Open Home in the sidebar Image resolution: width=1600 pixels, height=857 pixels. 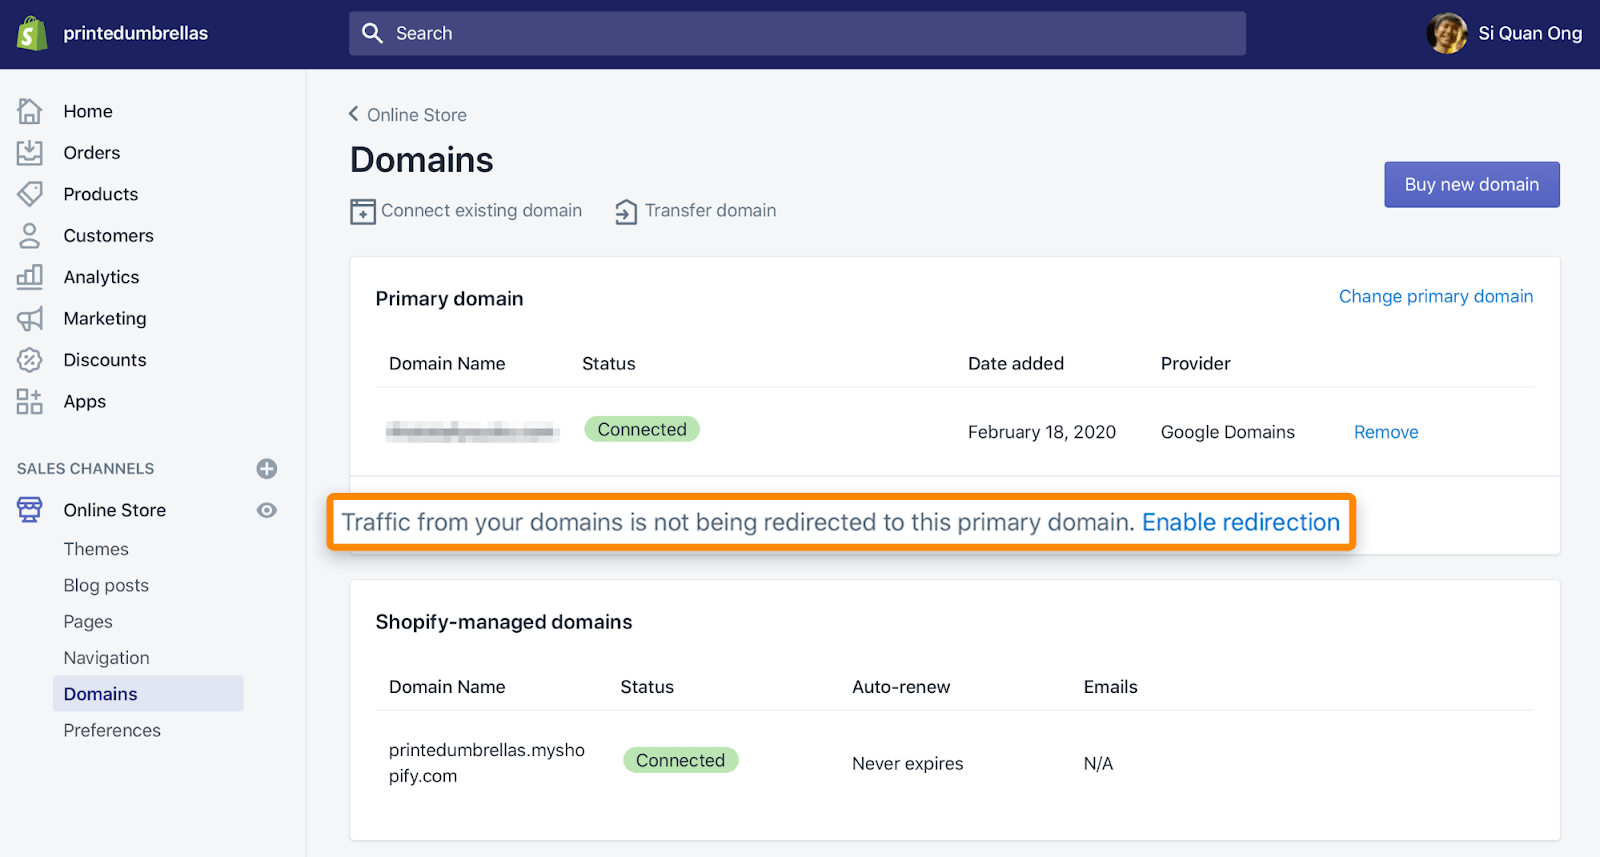click(x=88, y=111)
